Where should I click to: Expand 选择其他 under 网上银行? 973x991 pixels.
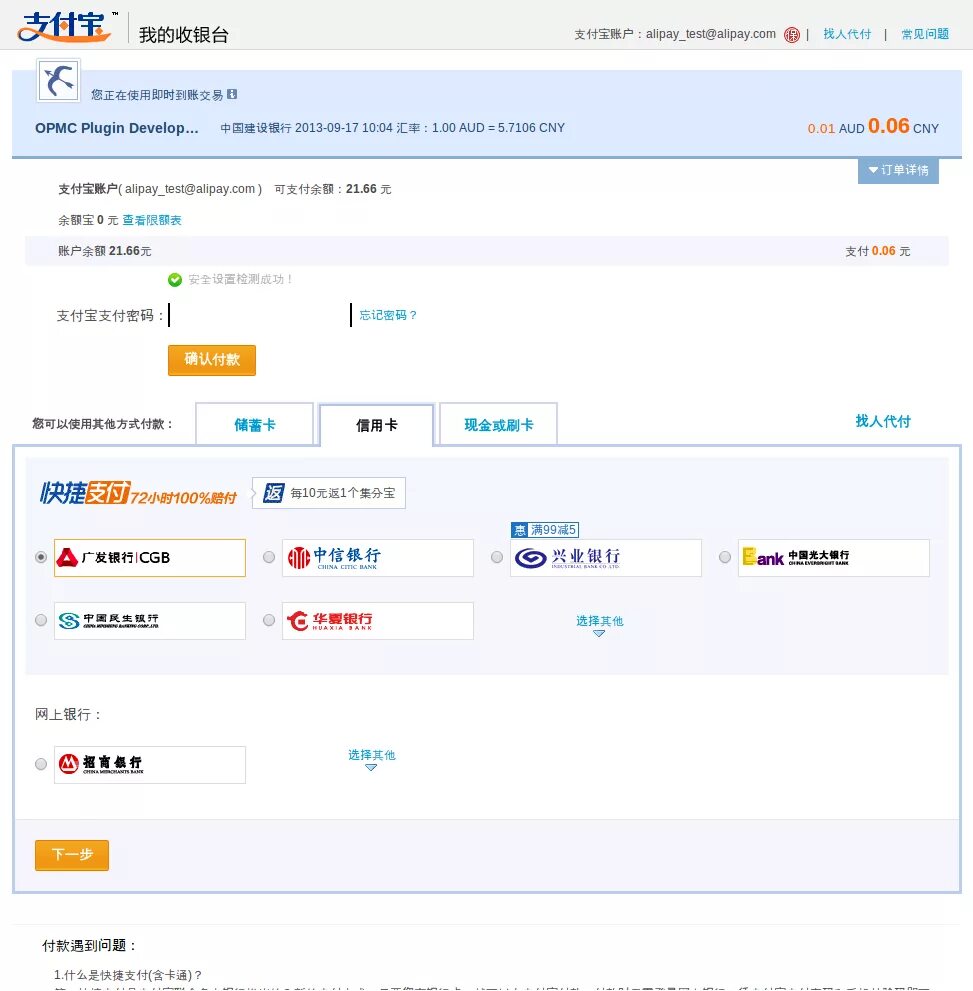(372, 758)
